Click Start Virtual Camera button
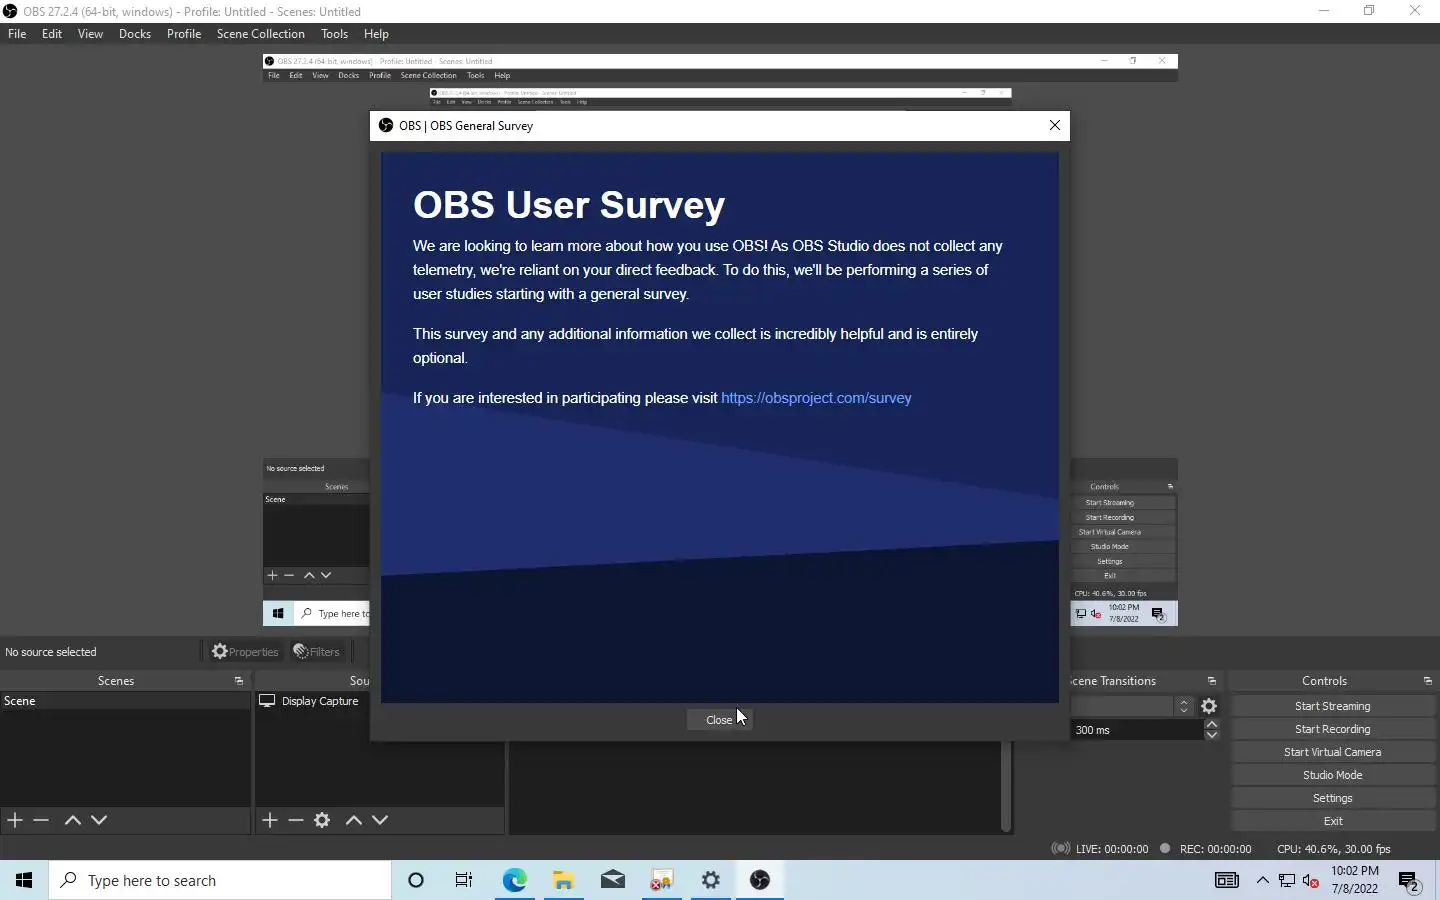Image resolution: width=1440 pixels, height=900 pixels. tap(1332, 752)
